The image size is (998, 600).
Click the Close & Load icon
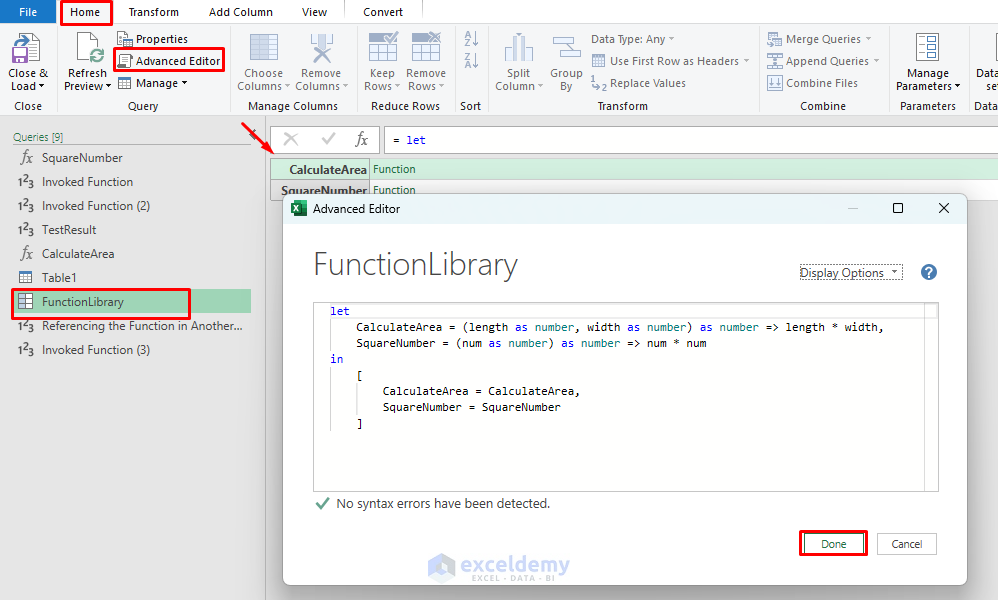27,48
